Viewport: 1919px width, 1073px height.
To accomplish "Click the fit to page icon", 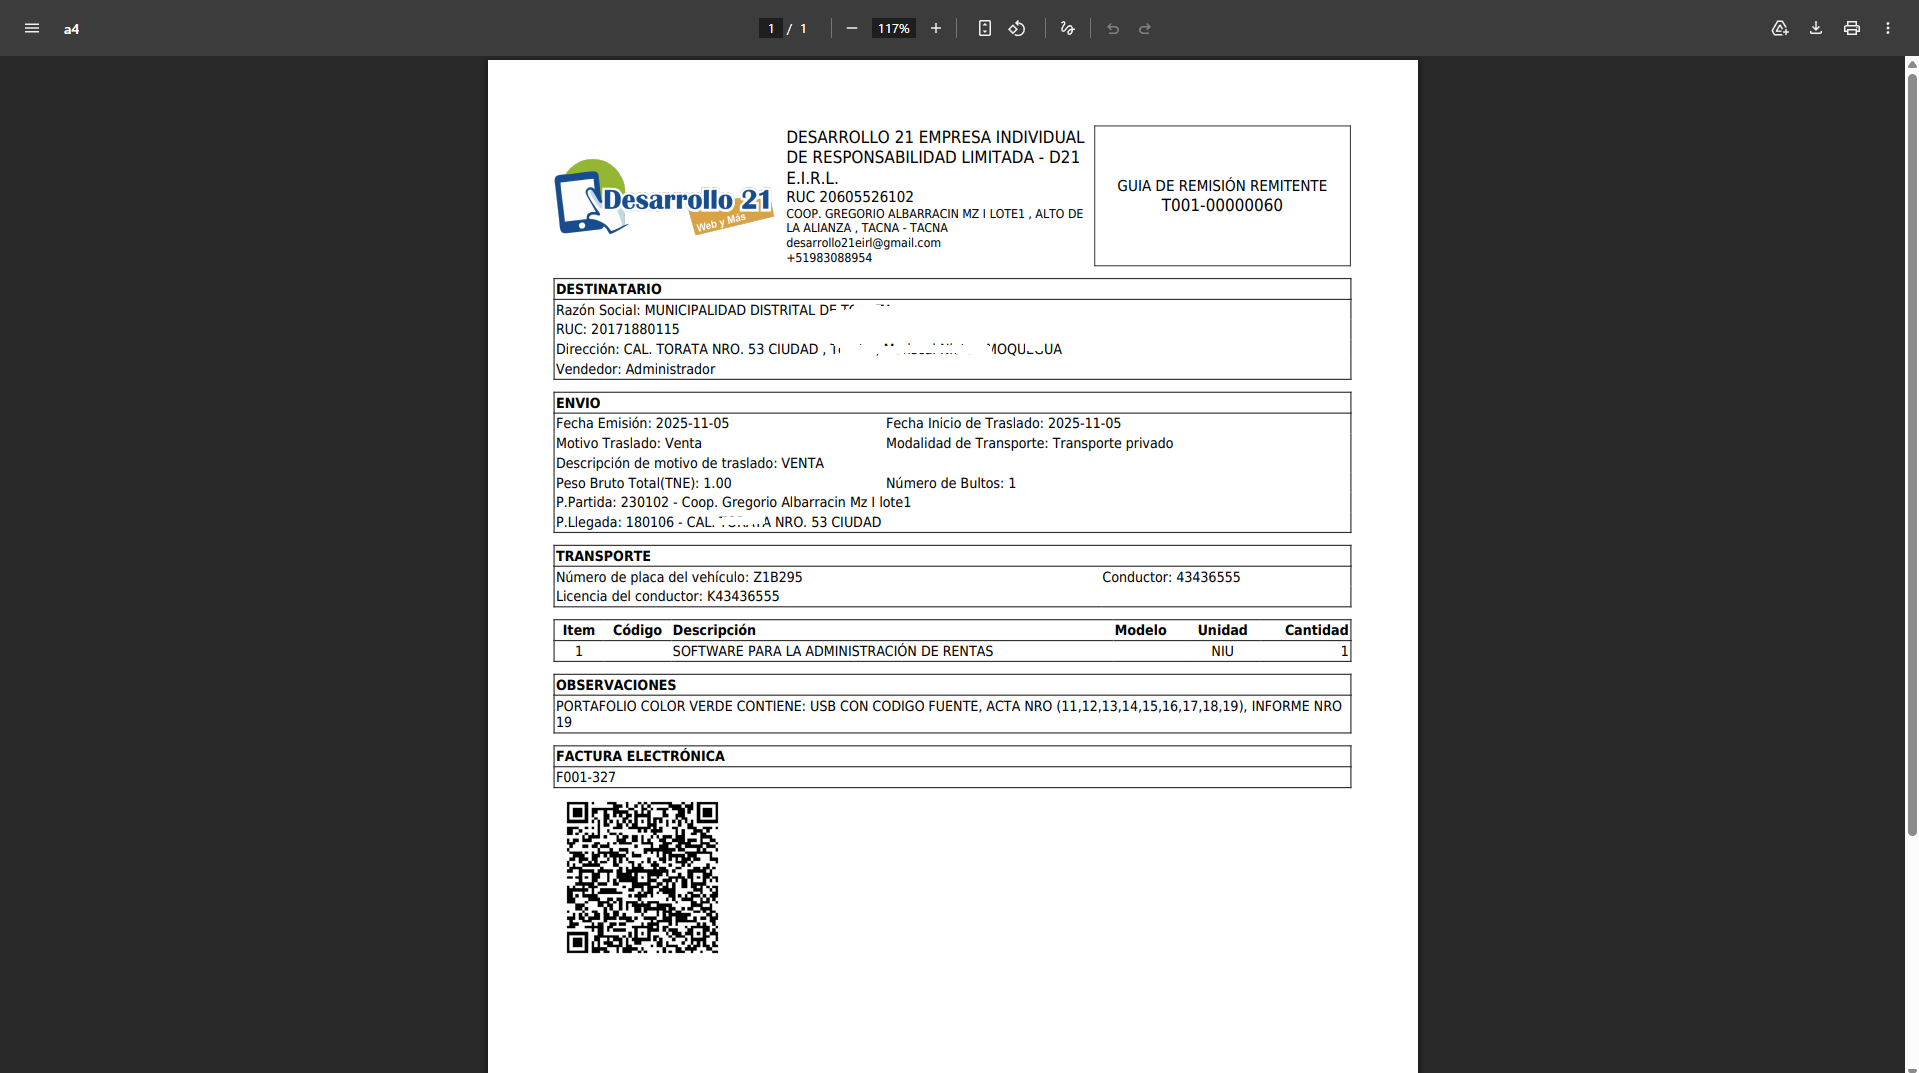I will coord(985,28).
